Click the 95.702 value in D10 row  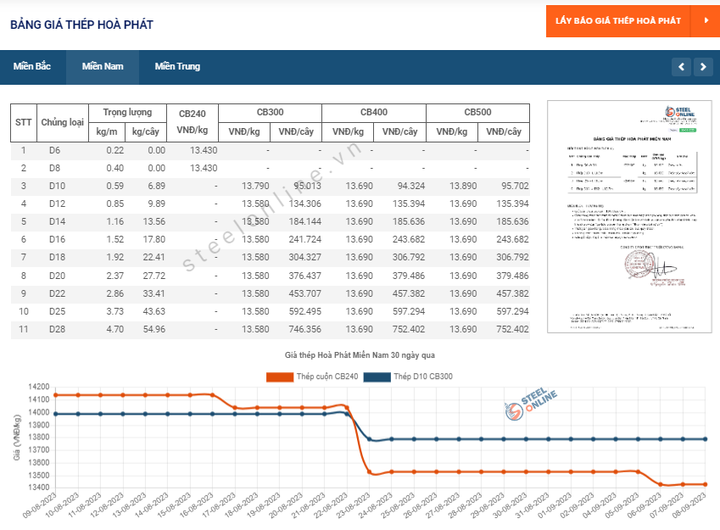tap(515, 186)
